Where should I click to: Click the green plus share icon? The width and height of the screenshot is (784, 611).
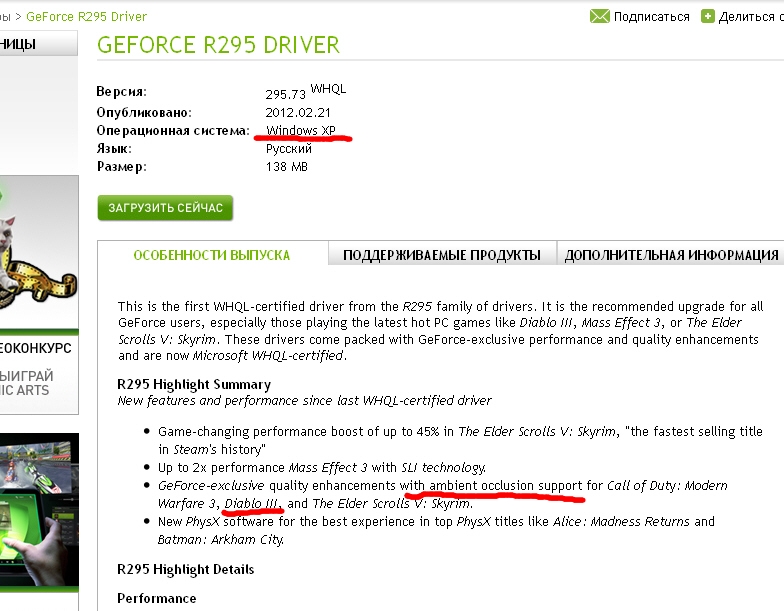pos(708,16)
